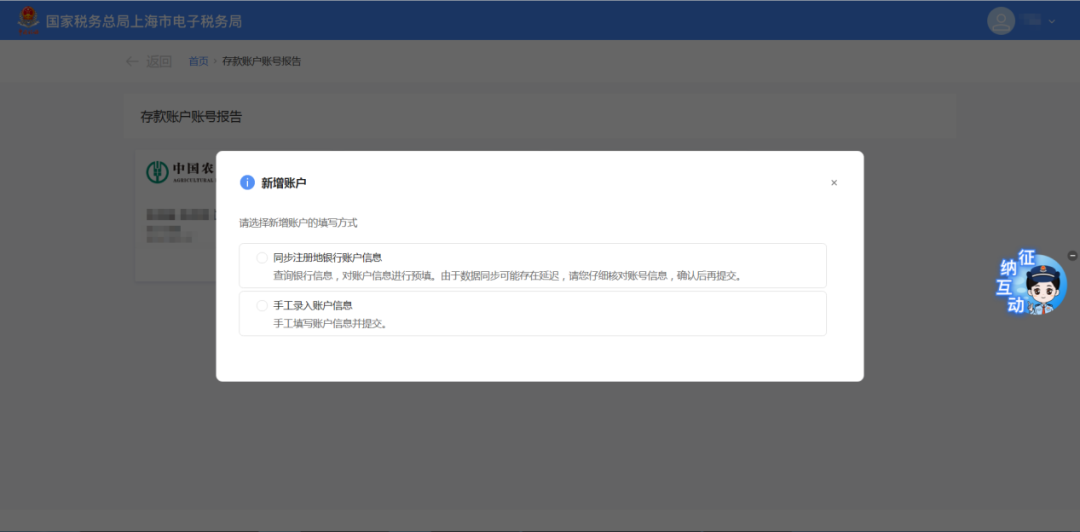Viewport: 1080px width, 532px height.
Task: Select the 同步注册地银行账户信息 radio button
Action: click(262, 257)
